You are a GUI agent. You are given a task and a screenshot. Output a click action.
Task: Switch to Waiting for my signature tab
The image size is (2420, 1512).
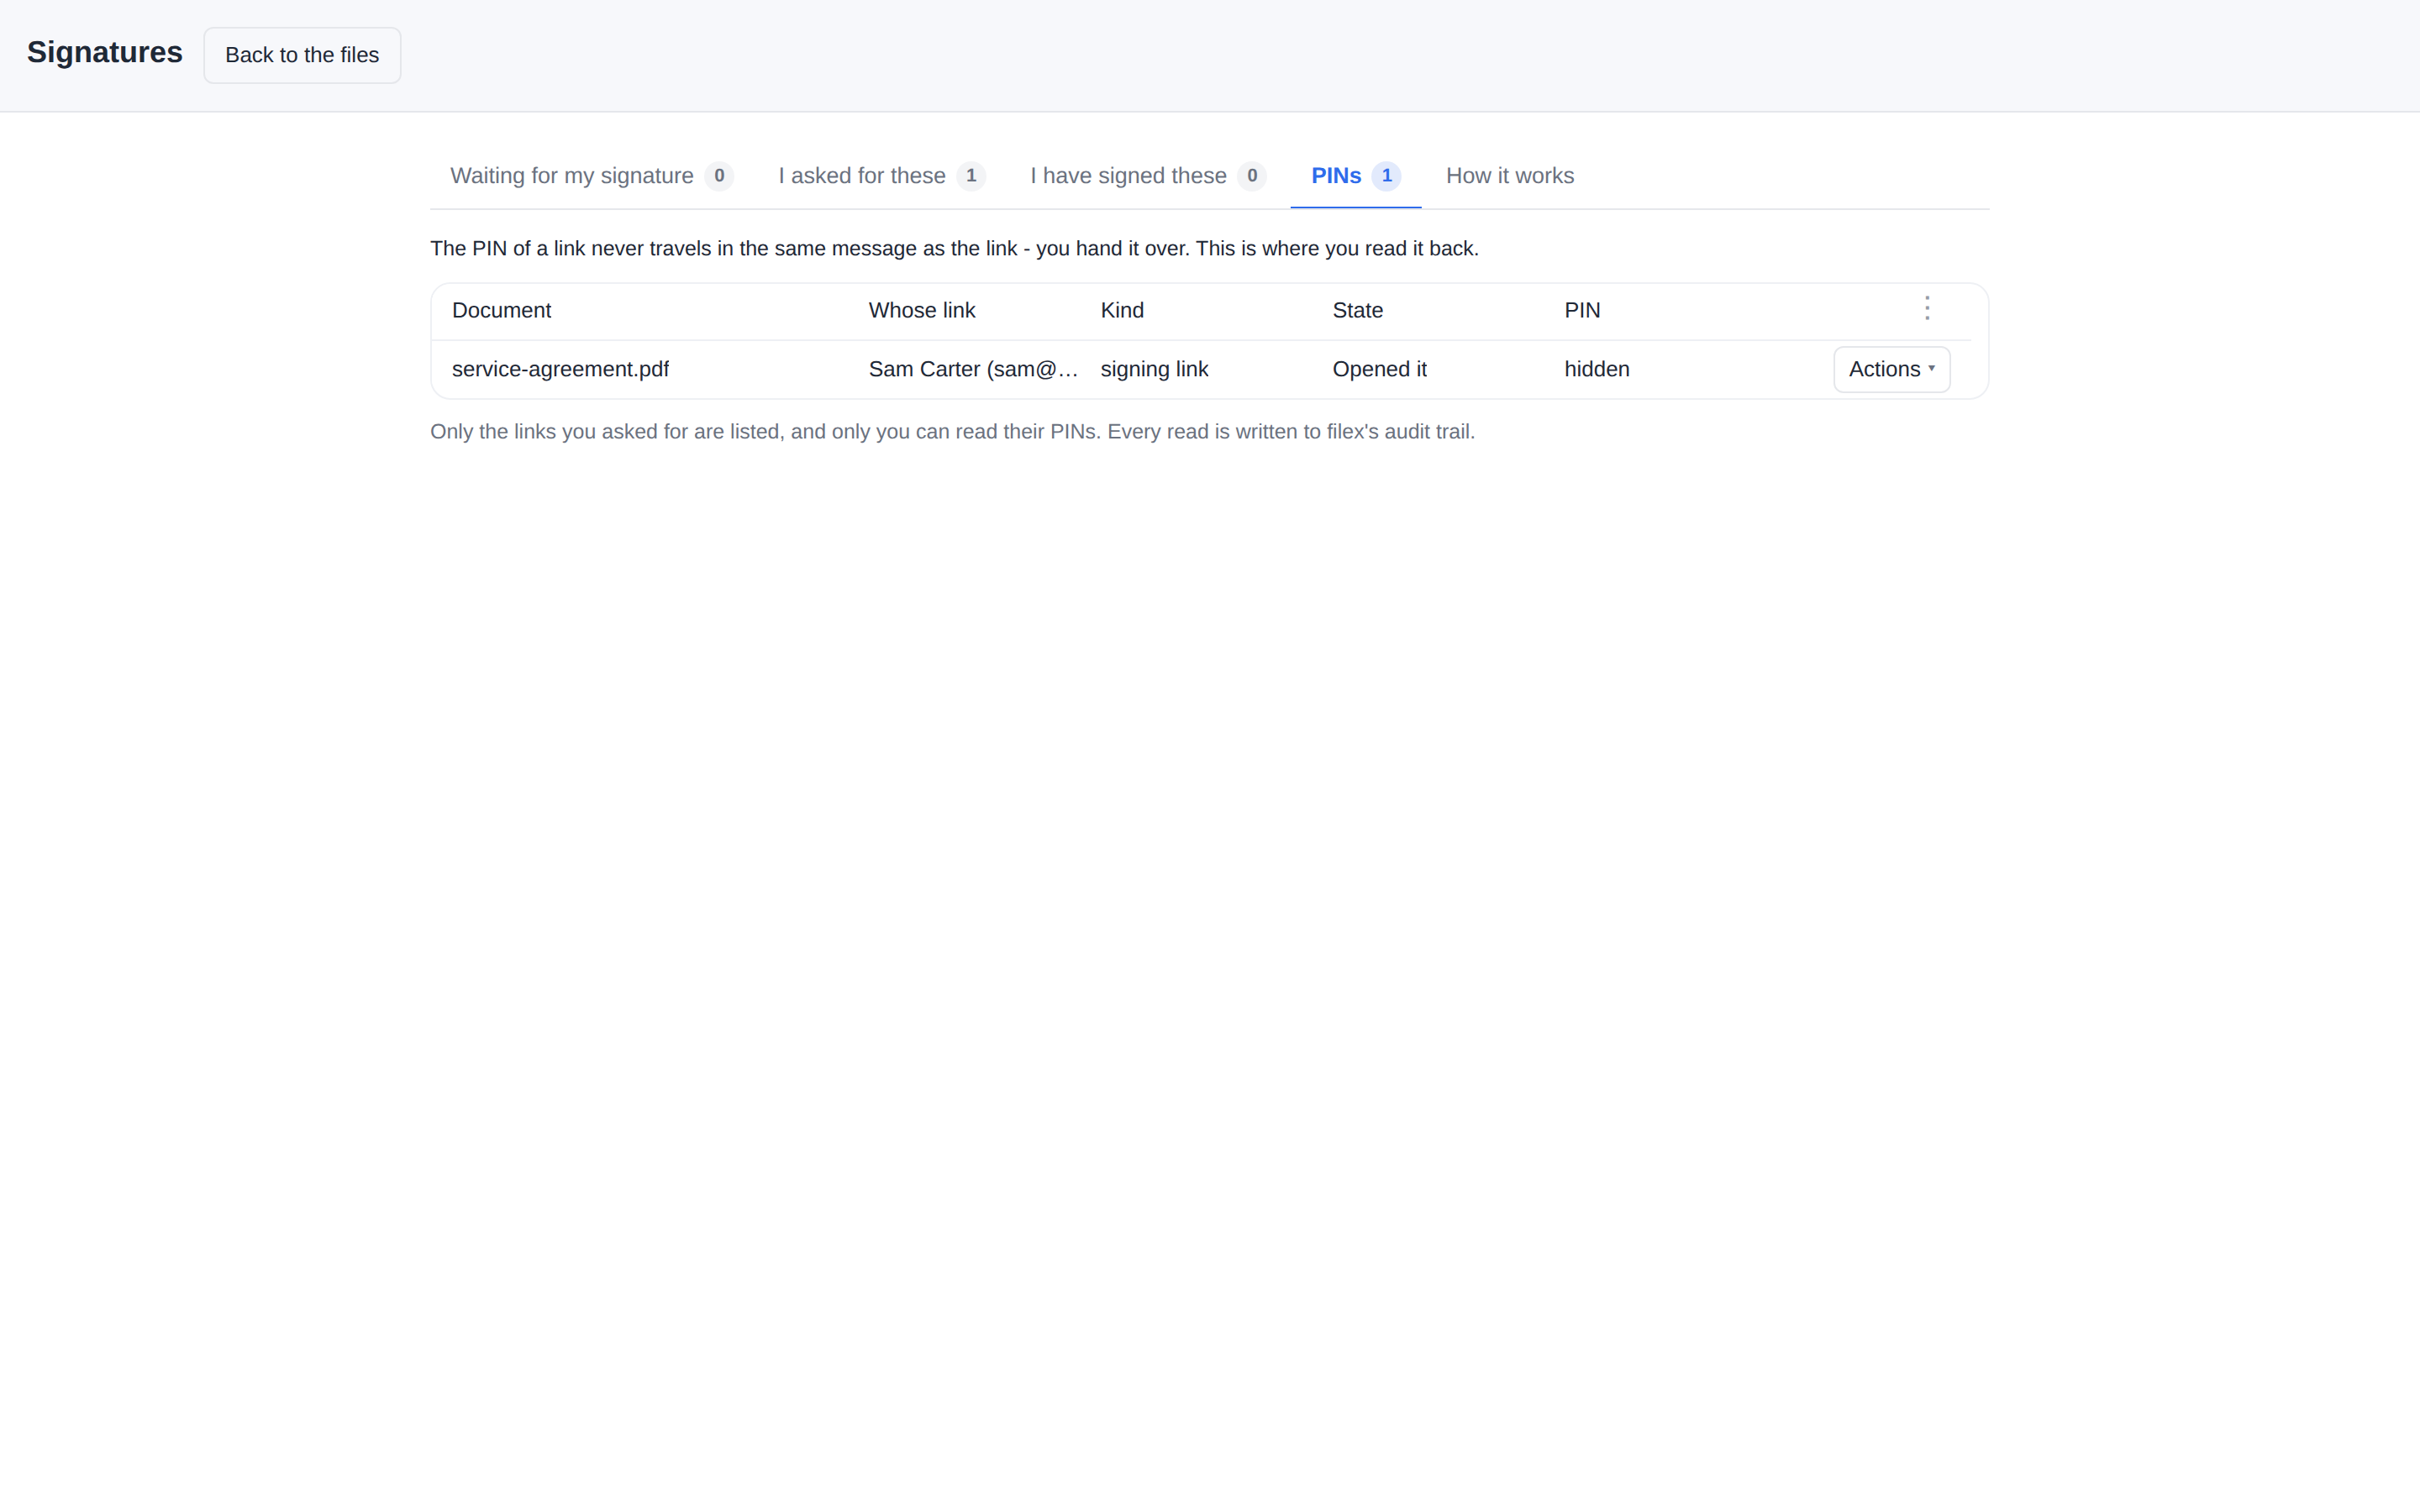pos(592,176)
